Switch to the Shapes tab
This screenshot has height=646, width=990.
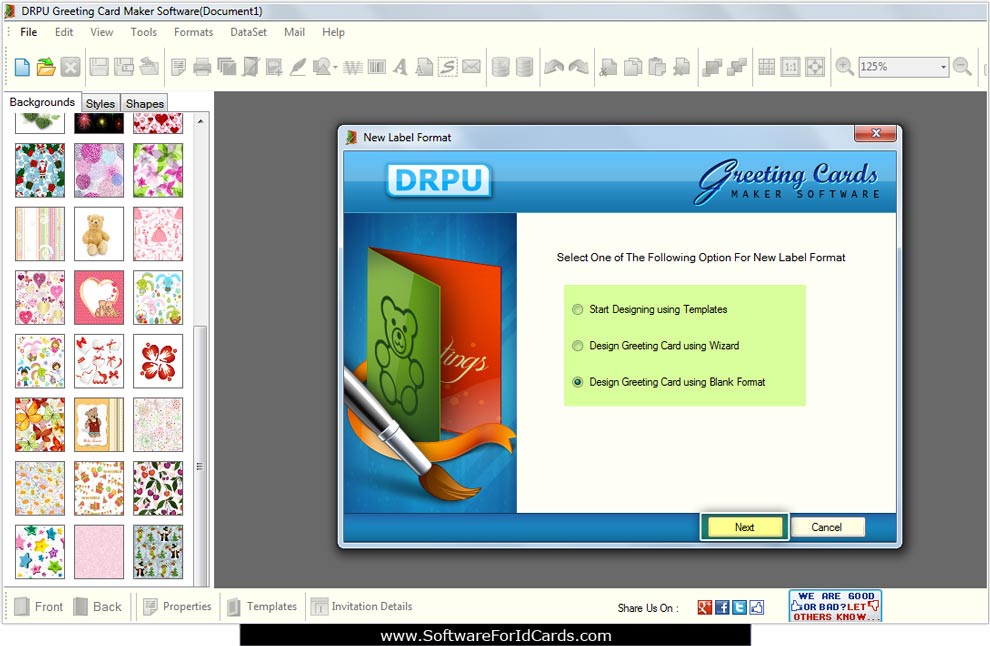(x=145, y=104)
